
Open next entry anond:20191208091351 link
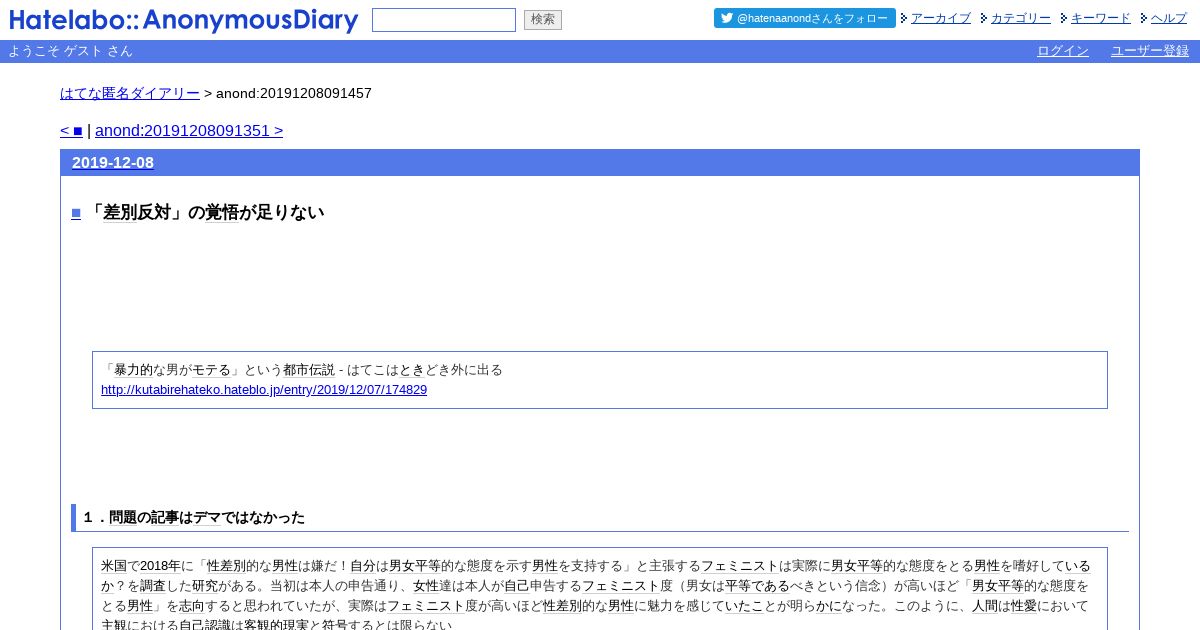click(x=189, y=130)
